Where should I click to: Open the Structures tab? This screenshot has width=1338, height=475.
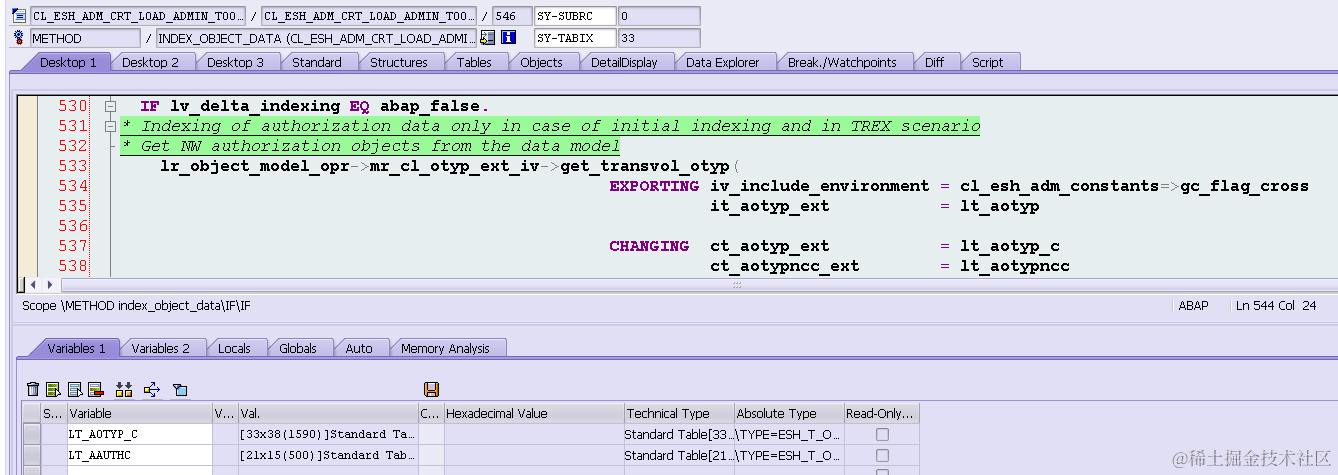click(399, 62)
